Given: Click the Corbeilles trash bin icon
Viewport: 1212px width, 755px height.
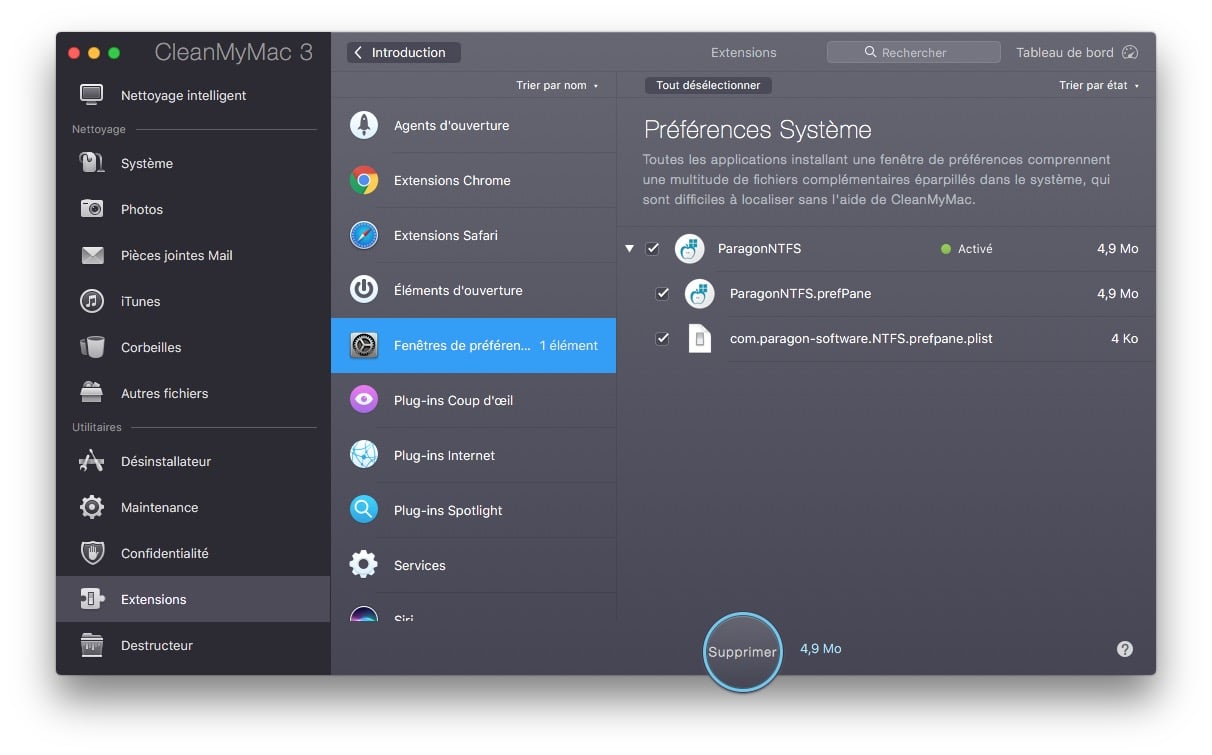Looking at the screenshot, I should click(x=92, y=347).
